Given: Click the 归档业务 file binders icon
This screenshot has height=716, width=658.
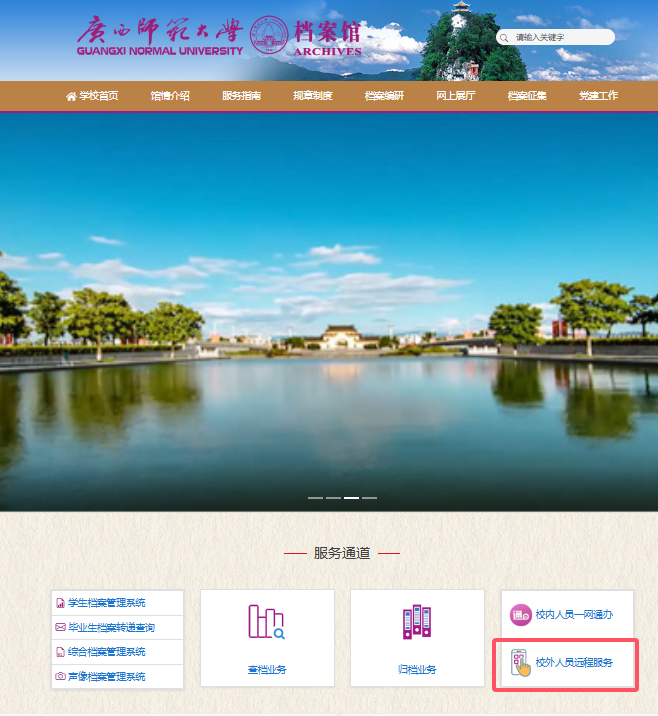Looking at the screenshot, I should point(416,622).
